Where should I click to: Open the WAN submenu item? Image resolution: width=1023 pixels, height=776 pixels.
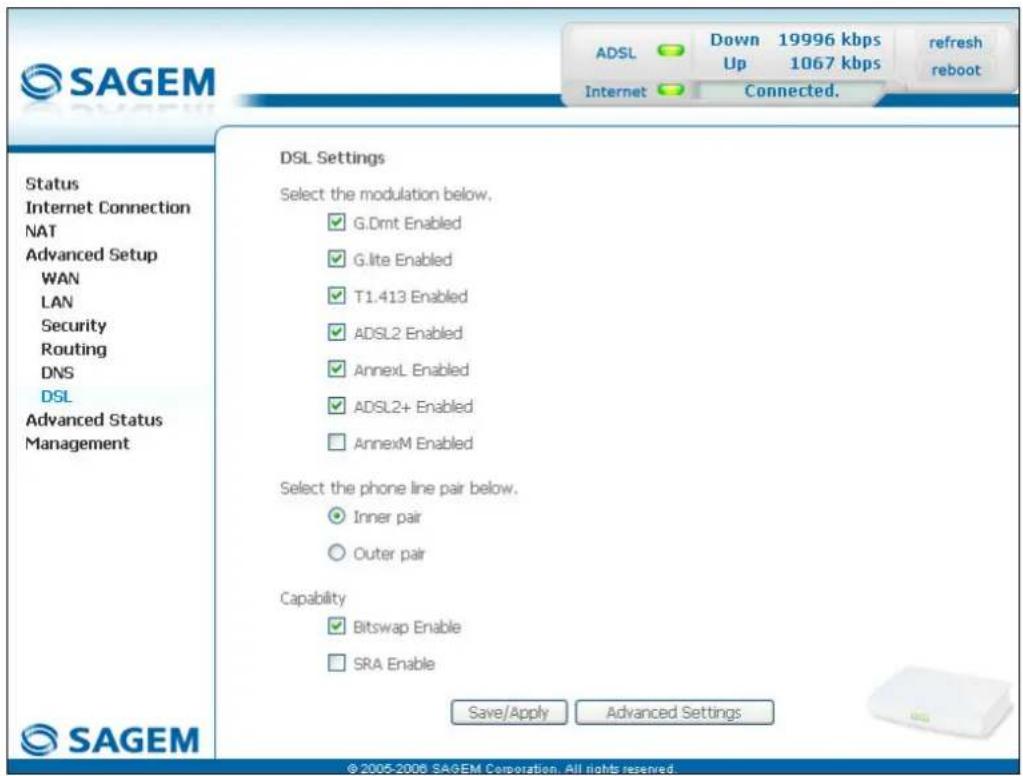tap(60, 279)
